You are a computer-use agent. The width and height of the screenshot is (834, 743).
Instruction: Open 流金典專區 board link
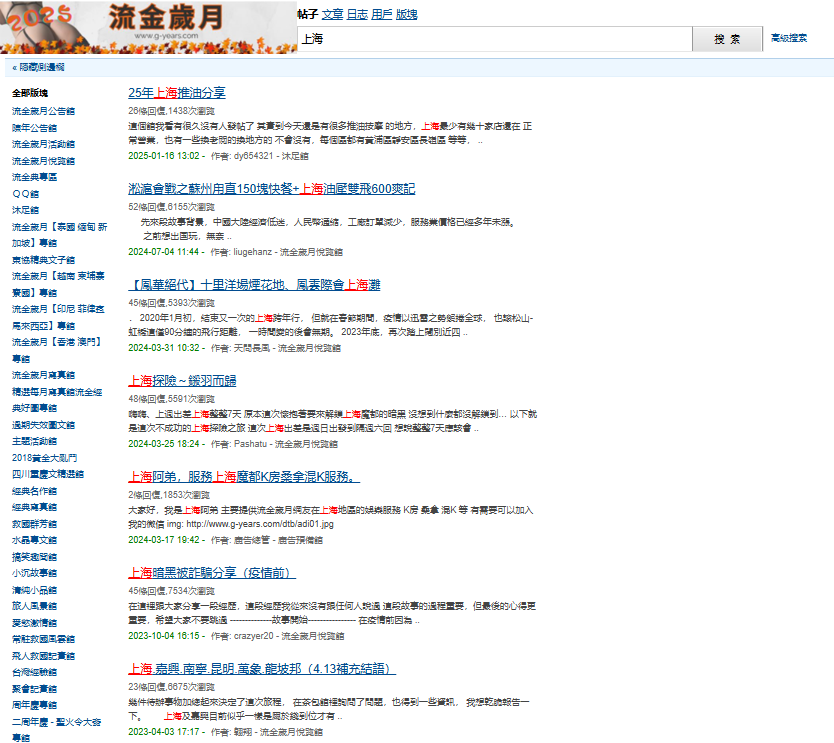35,177
